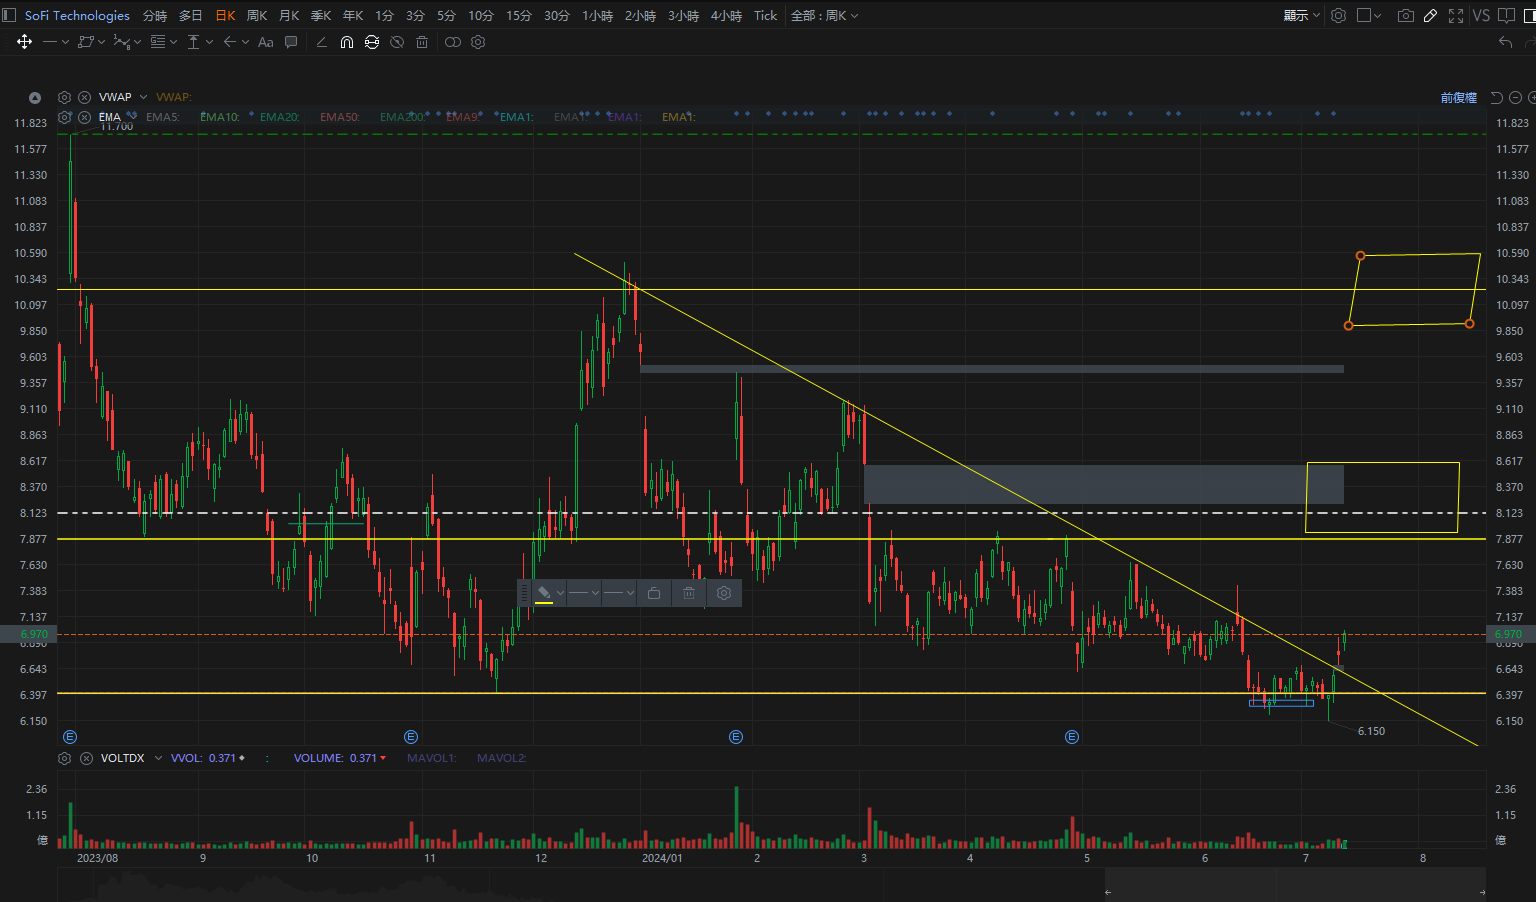The width and height of the screenshot is (1536, 902).
Task: Undo the last drawing action
Action: [1505, 42]
